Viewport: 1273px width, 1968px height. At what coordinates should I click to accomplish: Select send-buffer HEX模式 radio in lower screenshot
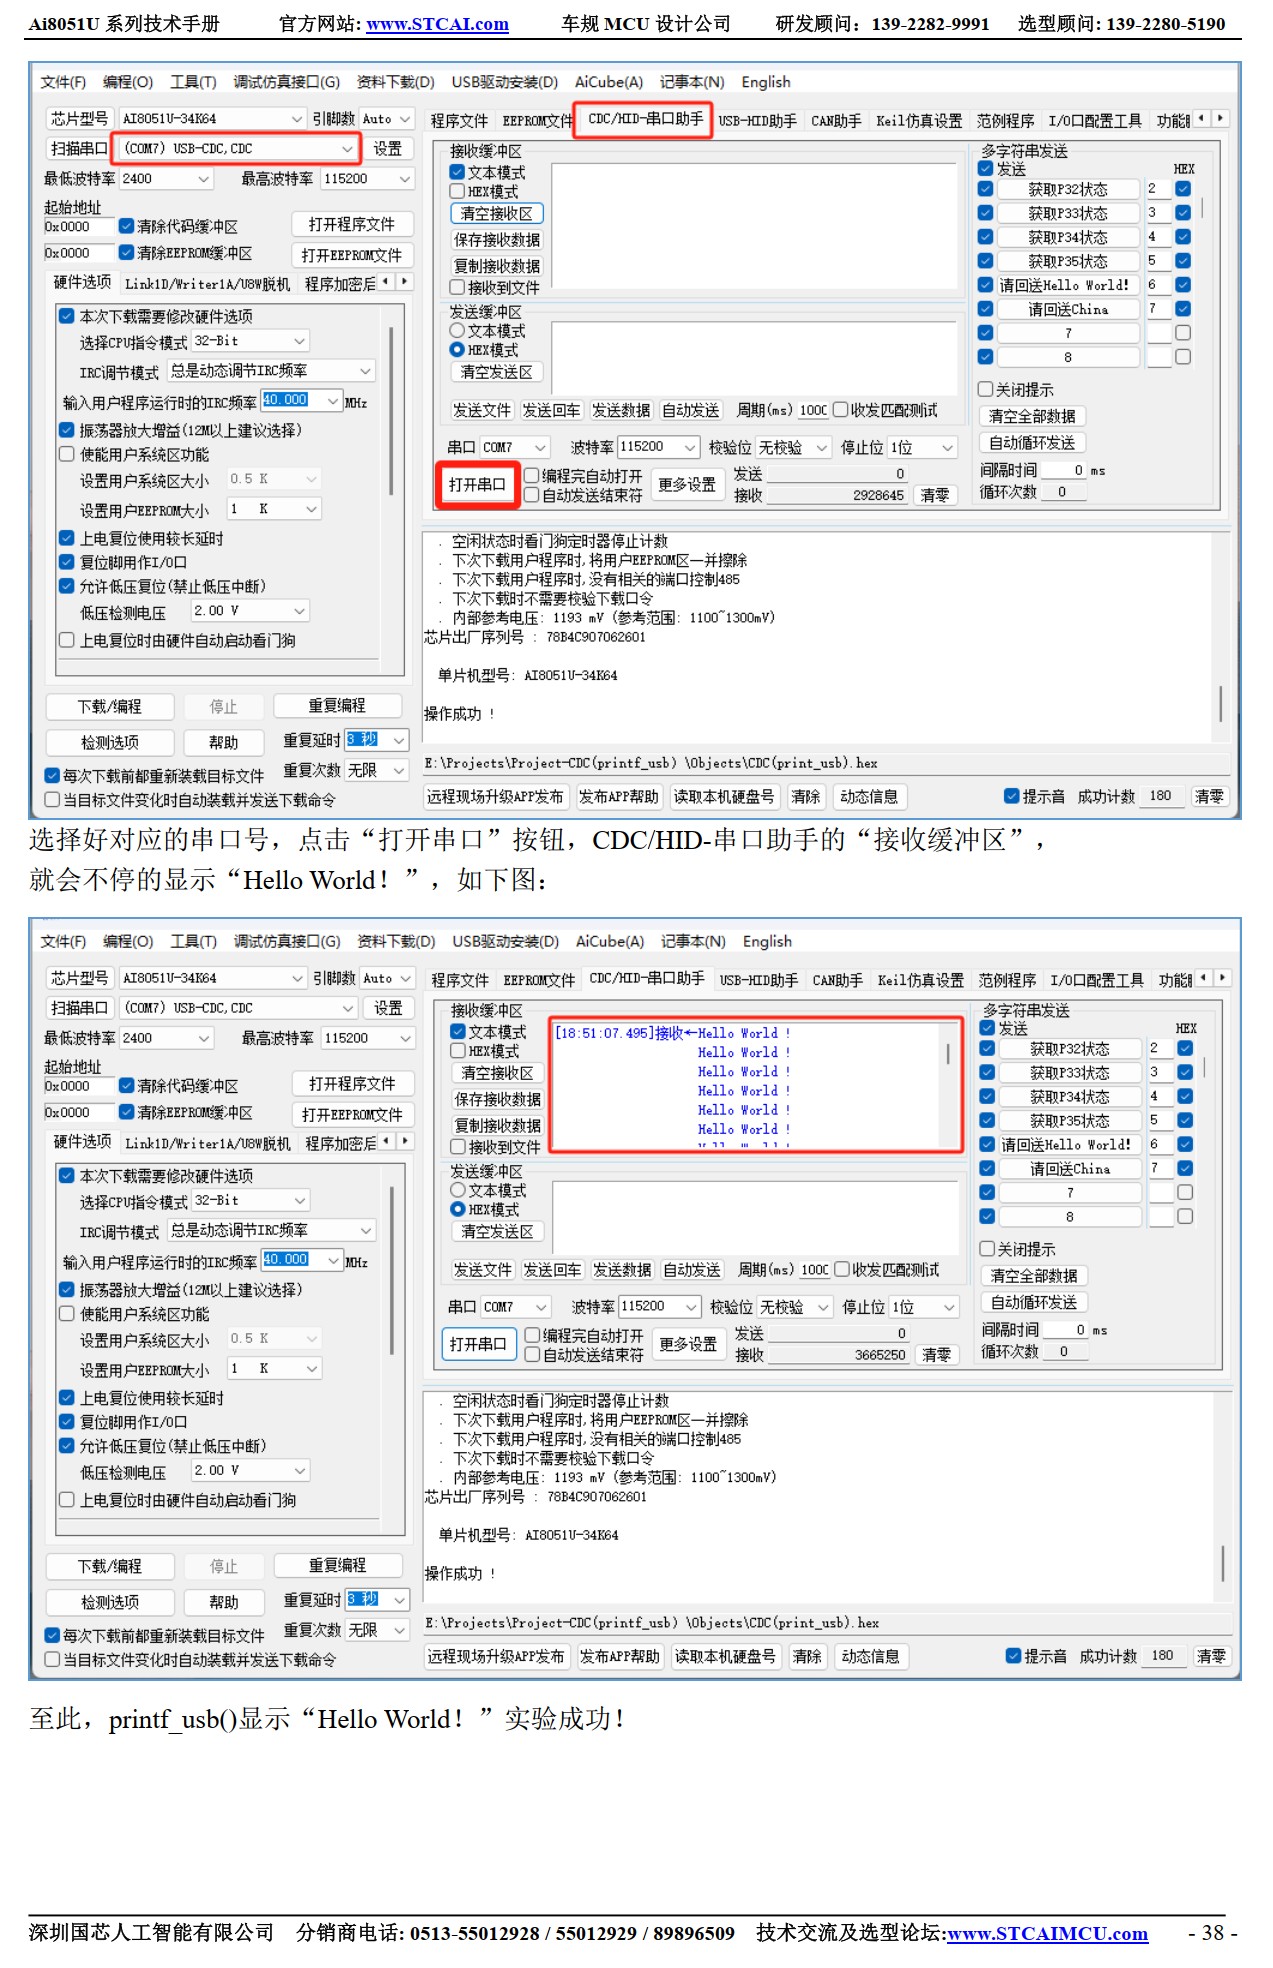(458, 1210)
